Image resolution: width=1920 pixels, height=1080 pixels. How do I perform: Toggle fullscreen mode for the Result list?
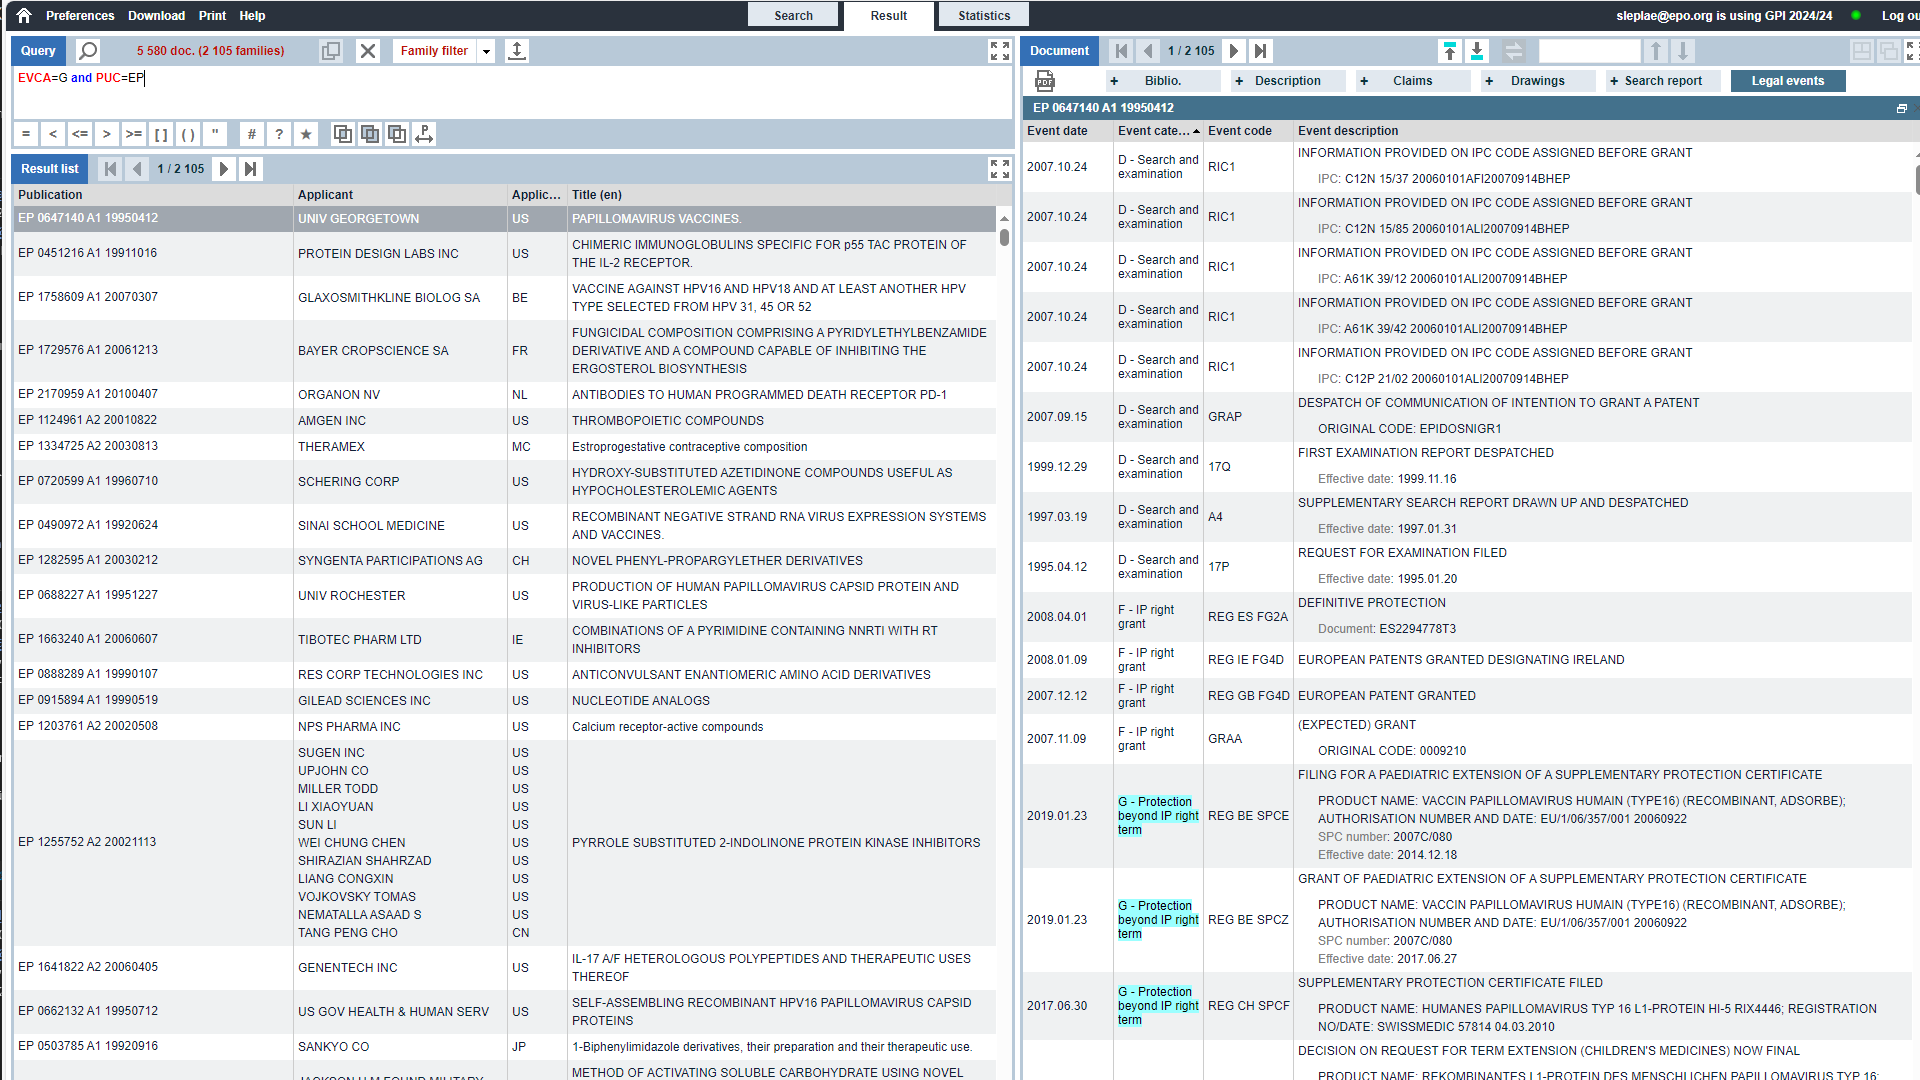(x=999, y=169)
